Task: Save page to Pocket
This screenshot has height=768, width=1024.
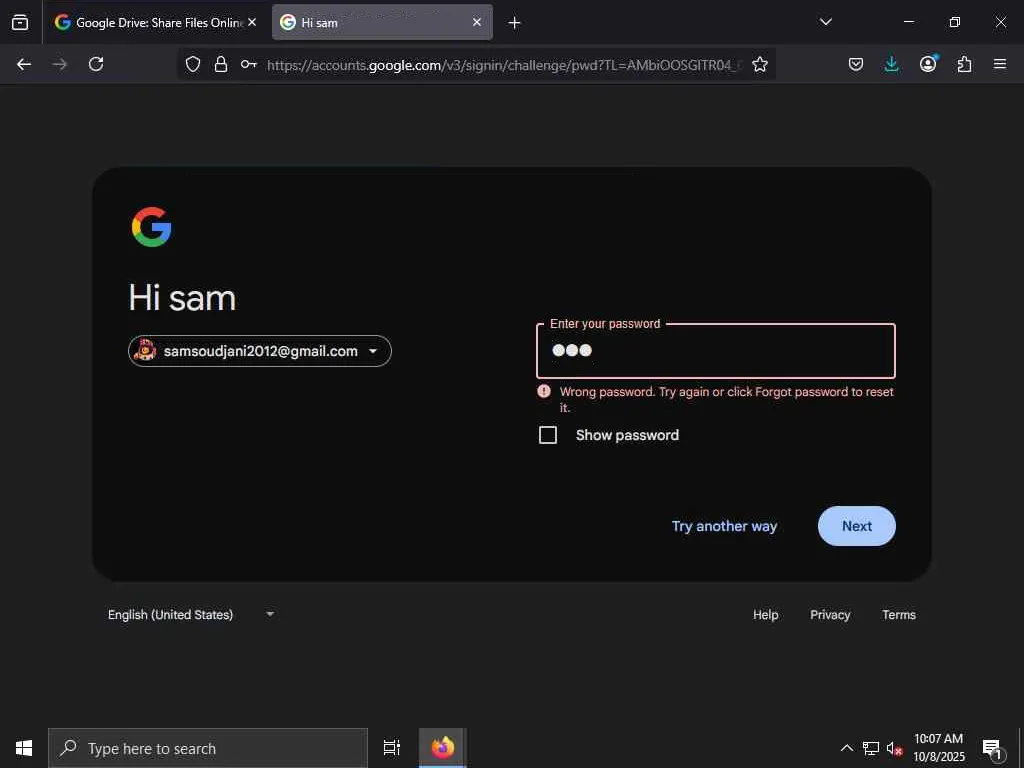Action: [x=856, y=64]
